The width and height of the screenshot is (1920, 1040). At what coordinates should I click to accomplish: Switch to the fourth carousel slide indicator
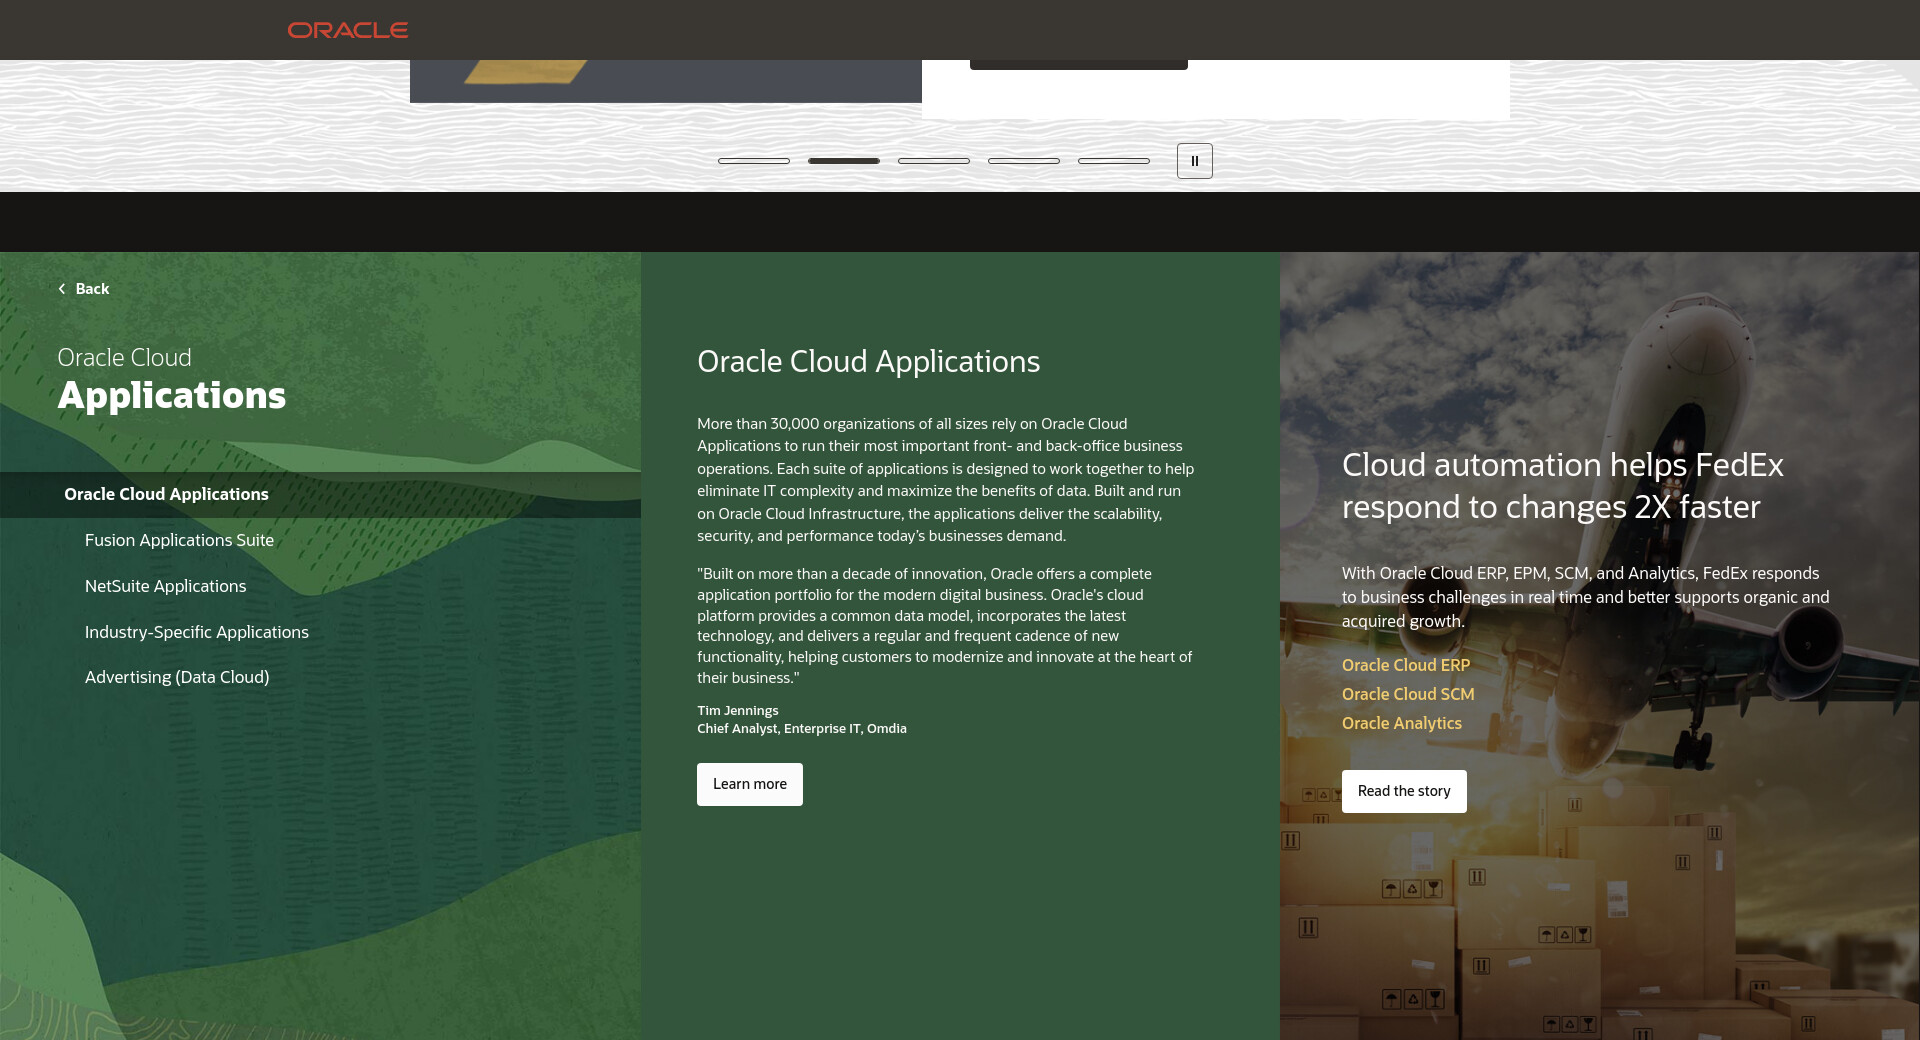point(1024,161)
